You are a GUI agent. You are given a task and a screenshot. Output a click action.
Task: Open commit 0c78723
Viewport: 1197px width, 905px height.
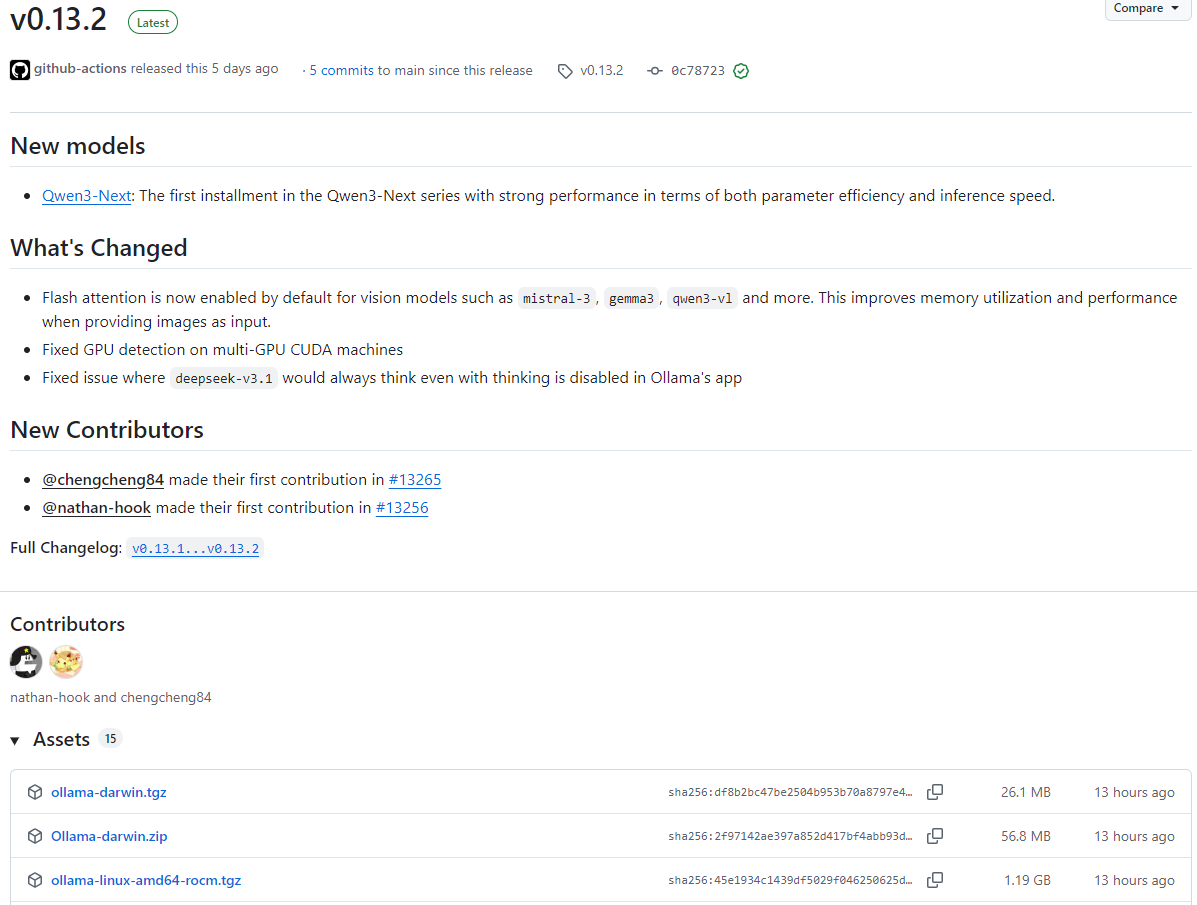(x=698, y=71)
